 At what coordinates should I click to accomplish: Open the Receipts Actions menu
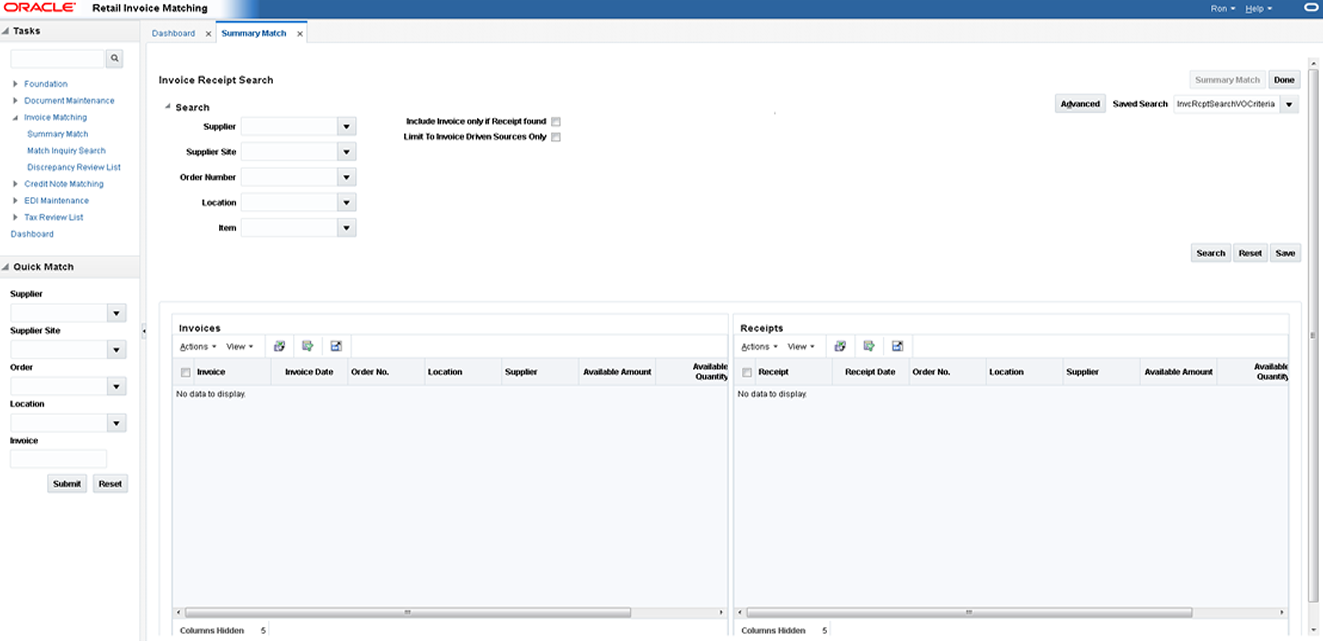759,346
